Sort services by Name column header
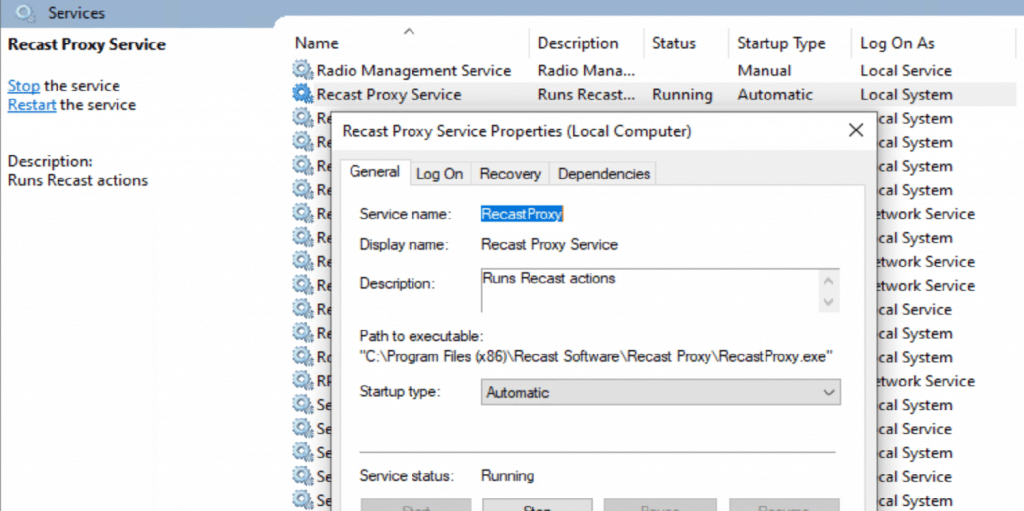1024x511 pixels. (x=317, y=44)
